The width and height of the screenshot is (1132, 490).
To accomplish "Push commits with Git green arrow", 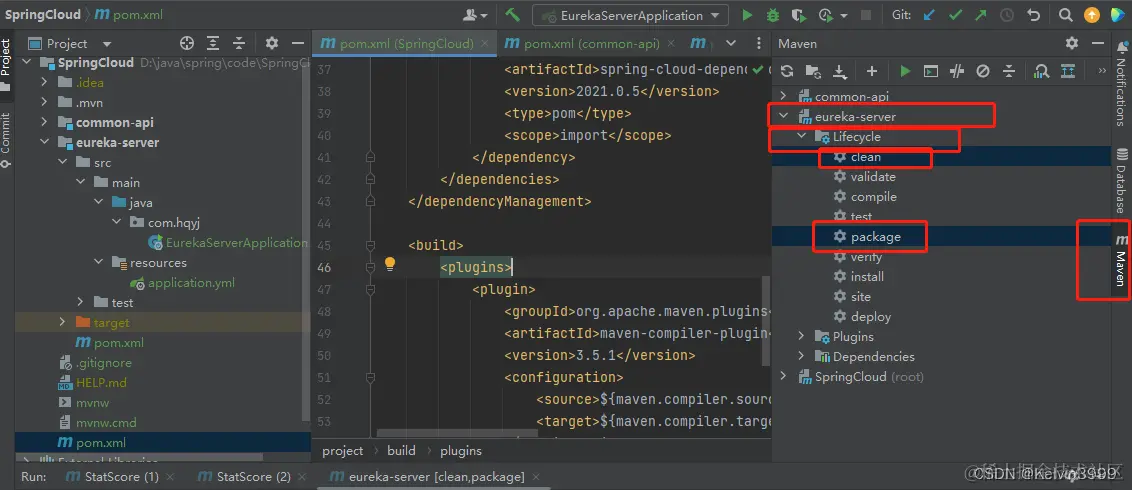I will click(980, 14).
